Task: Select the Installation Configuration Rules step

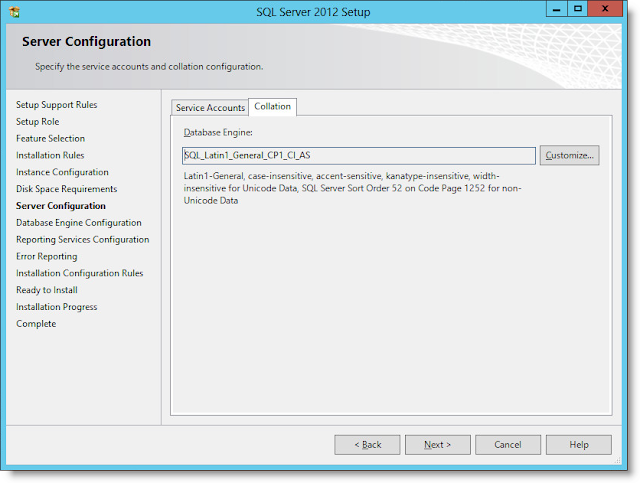Action: [x=80, y=273]
